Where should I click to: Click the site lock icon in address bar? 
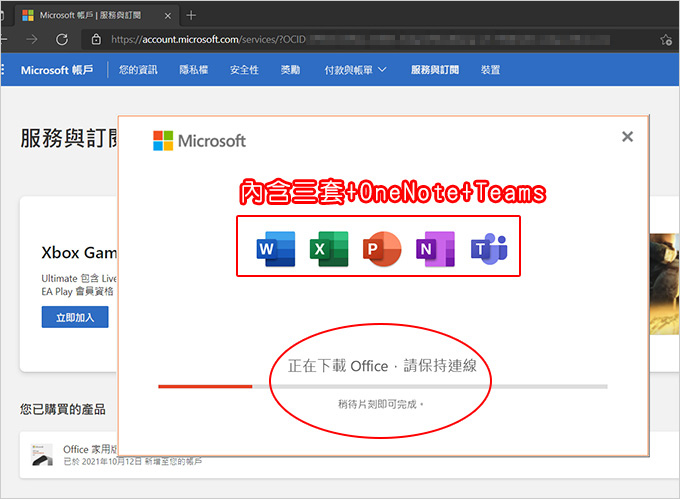[96, 39]
